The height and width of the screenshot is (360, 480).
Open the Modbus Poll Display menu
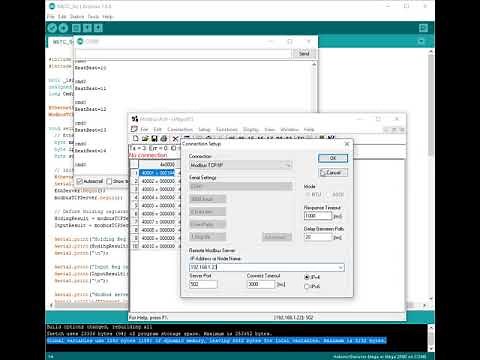[251, 129]
